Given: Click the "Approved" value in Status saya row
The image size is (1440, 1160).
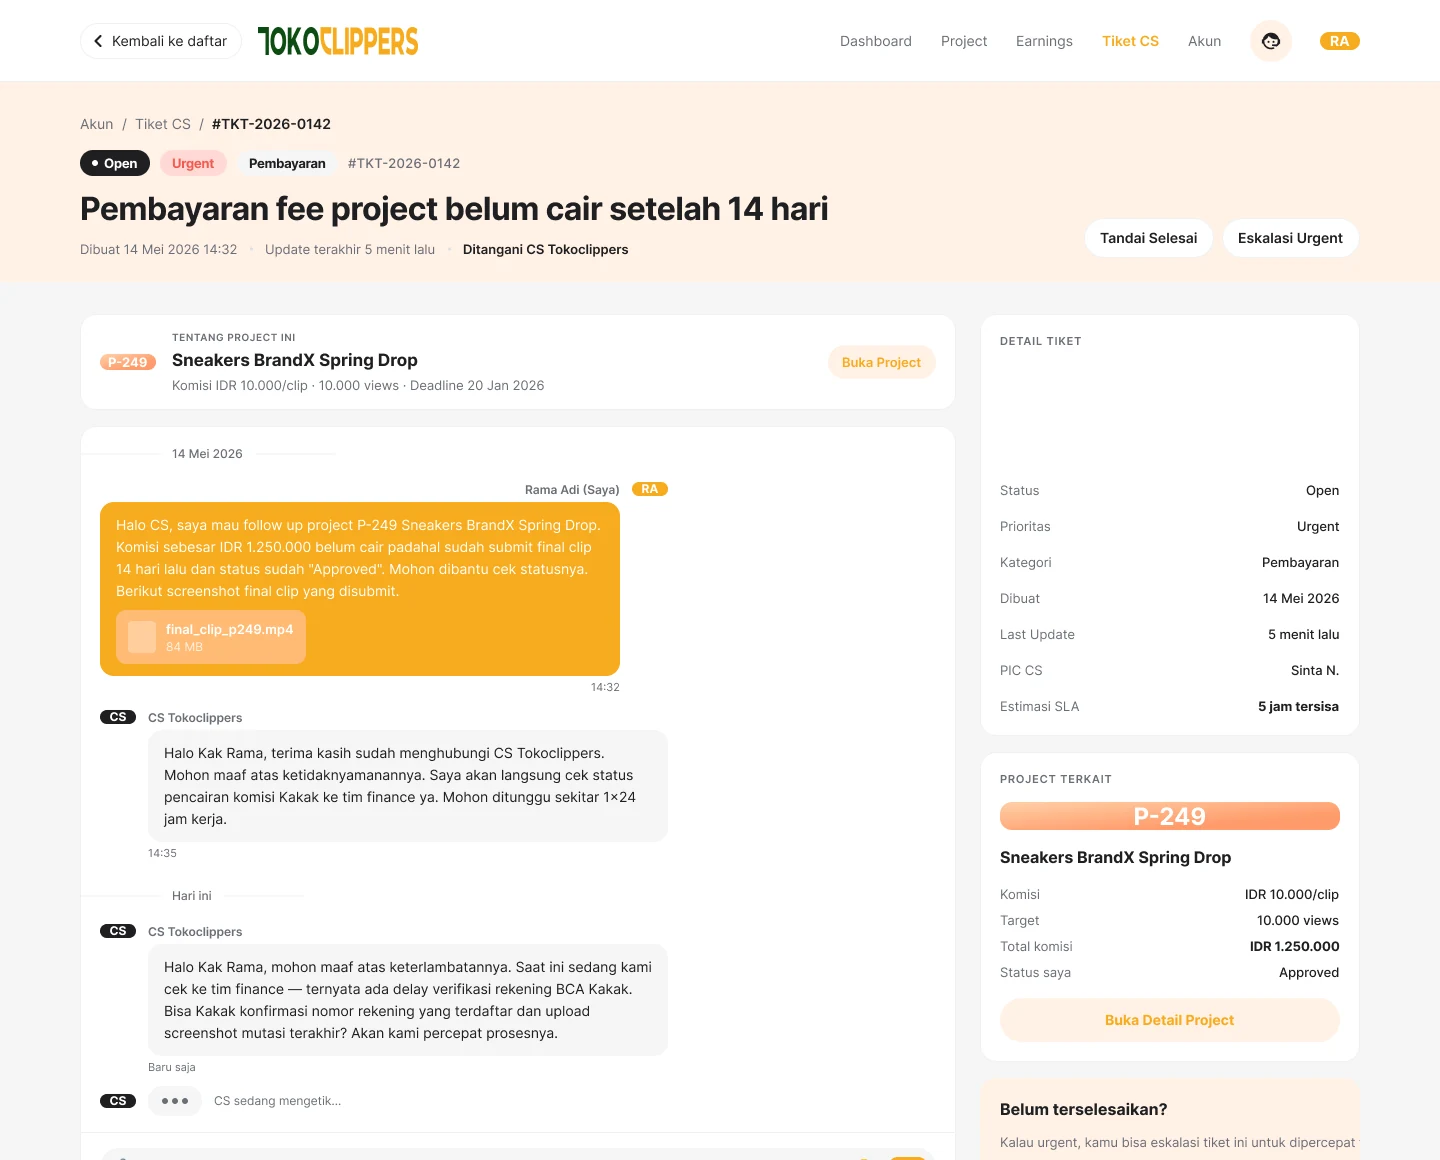Looking at the screenshot, I should click(1309, 972).
